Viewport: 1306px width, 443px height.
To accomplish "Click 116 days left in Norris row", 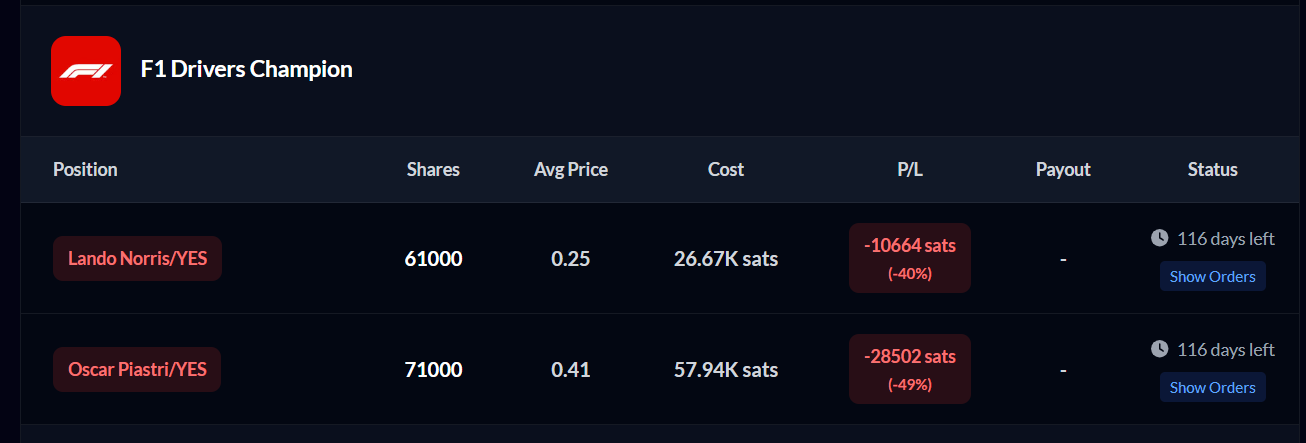I will coord(1226,238).
